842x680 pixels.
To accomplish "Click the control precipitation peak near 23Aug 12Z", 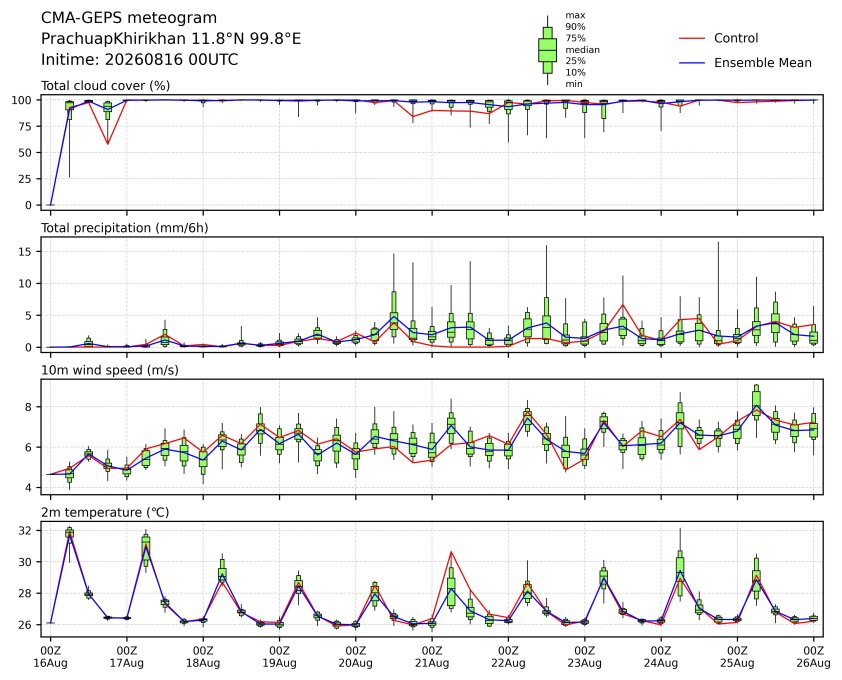I will coord(623,305).
